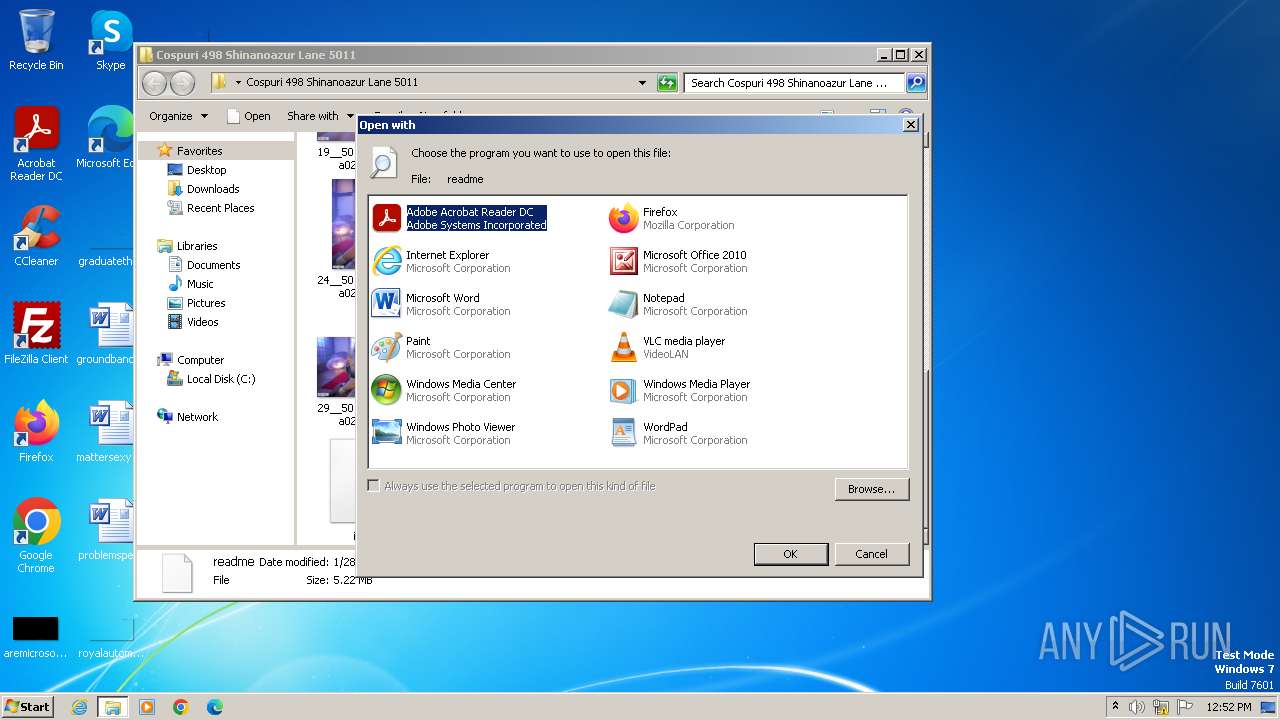Select the 29__50 image thumbnail
This screenshot has width=1280, height=720.
tap(337, 367)
